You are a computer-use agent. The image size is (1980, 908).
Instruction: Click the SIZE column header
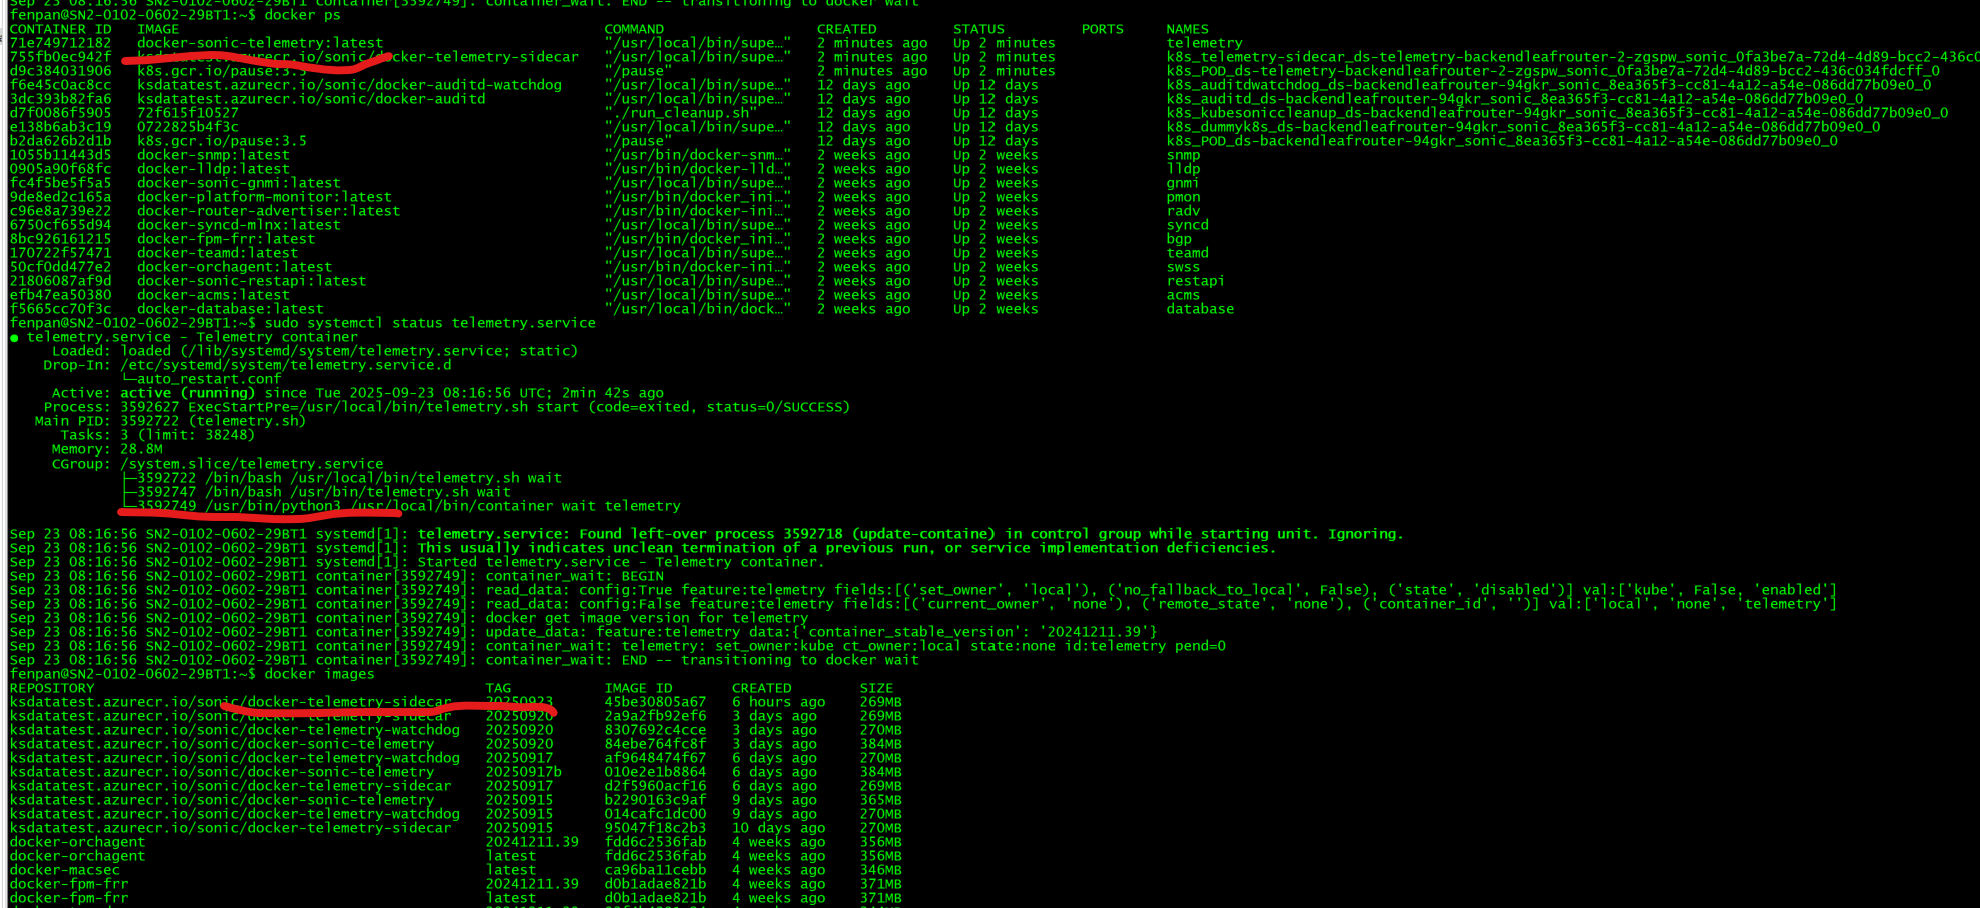point(876,688)
